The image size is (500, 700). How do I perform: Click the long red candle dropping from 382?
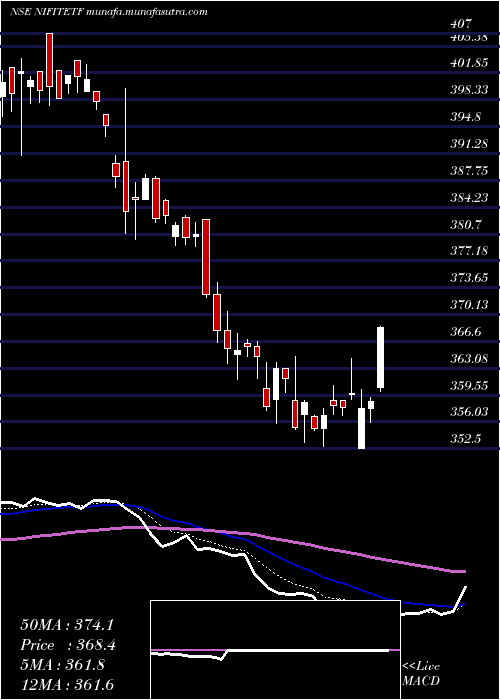pos(206,257)
